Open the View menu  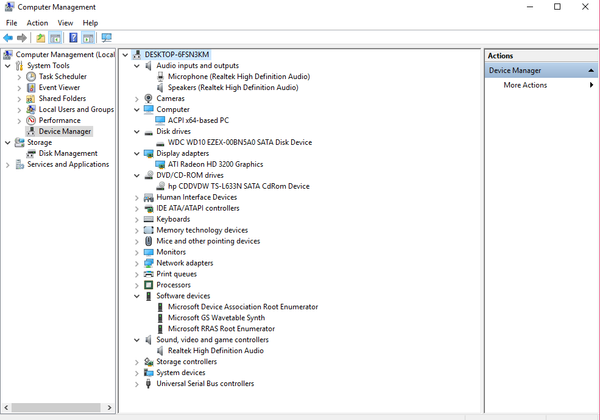(x=65, y=22)
